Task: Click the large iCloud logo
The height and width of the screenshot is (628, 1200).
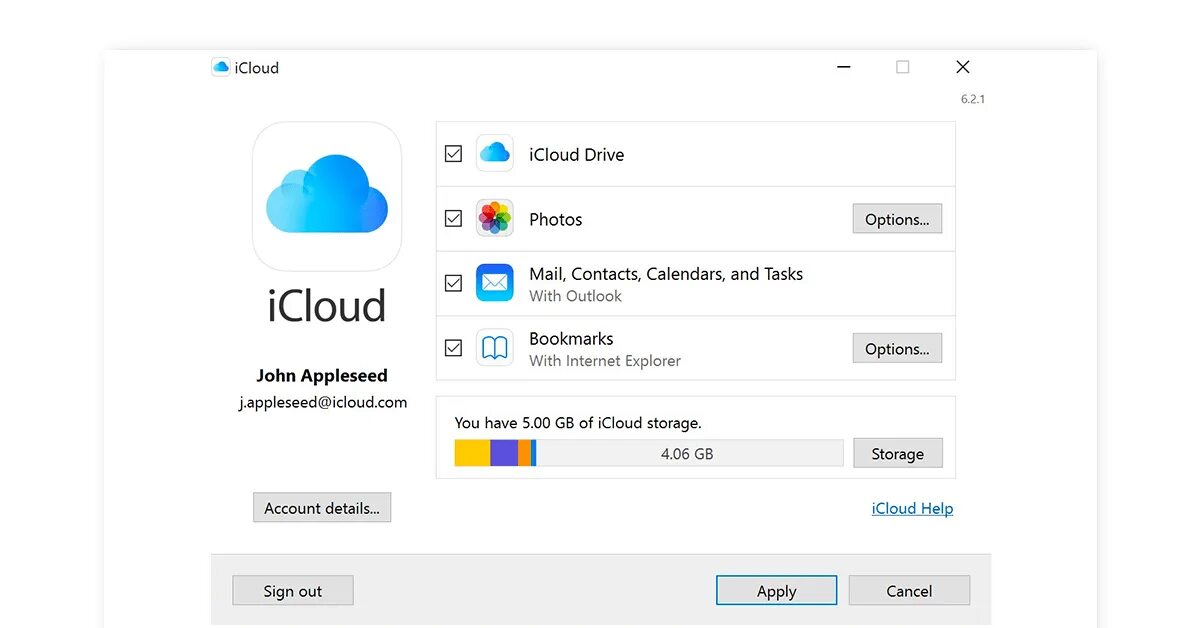Action: pyautogui.click(x=327, y=196)
